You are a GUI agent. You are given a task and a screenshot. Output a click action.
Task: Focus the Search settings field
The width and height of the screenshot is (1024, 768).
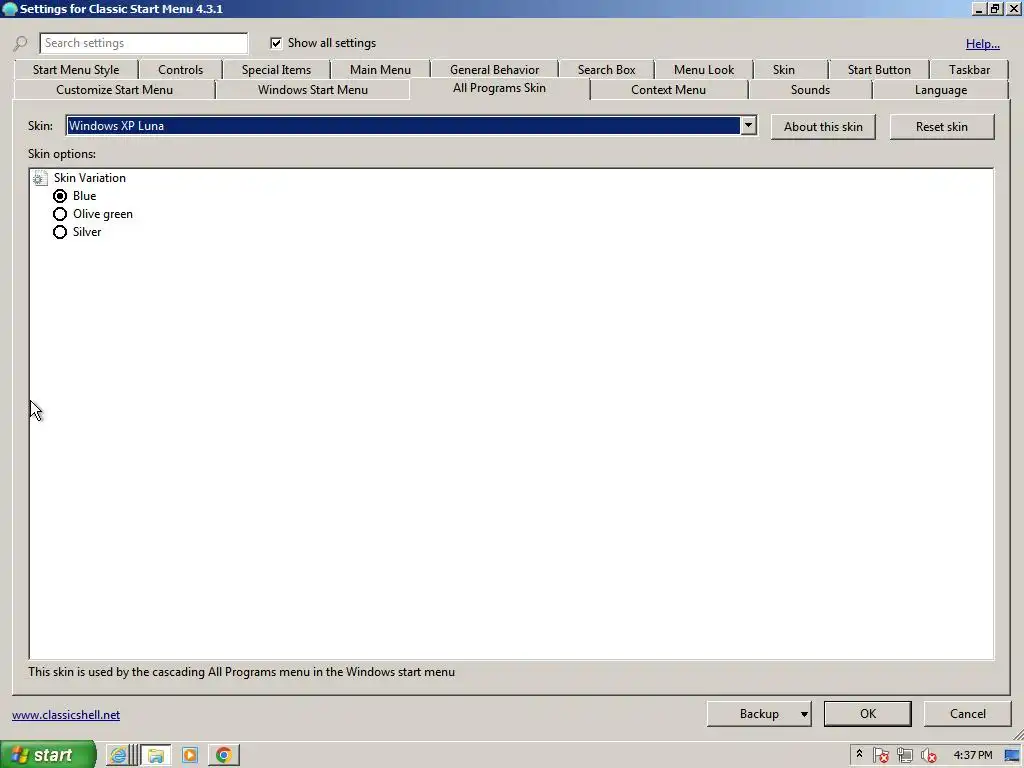144,43
